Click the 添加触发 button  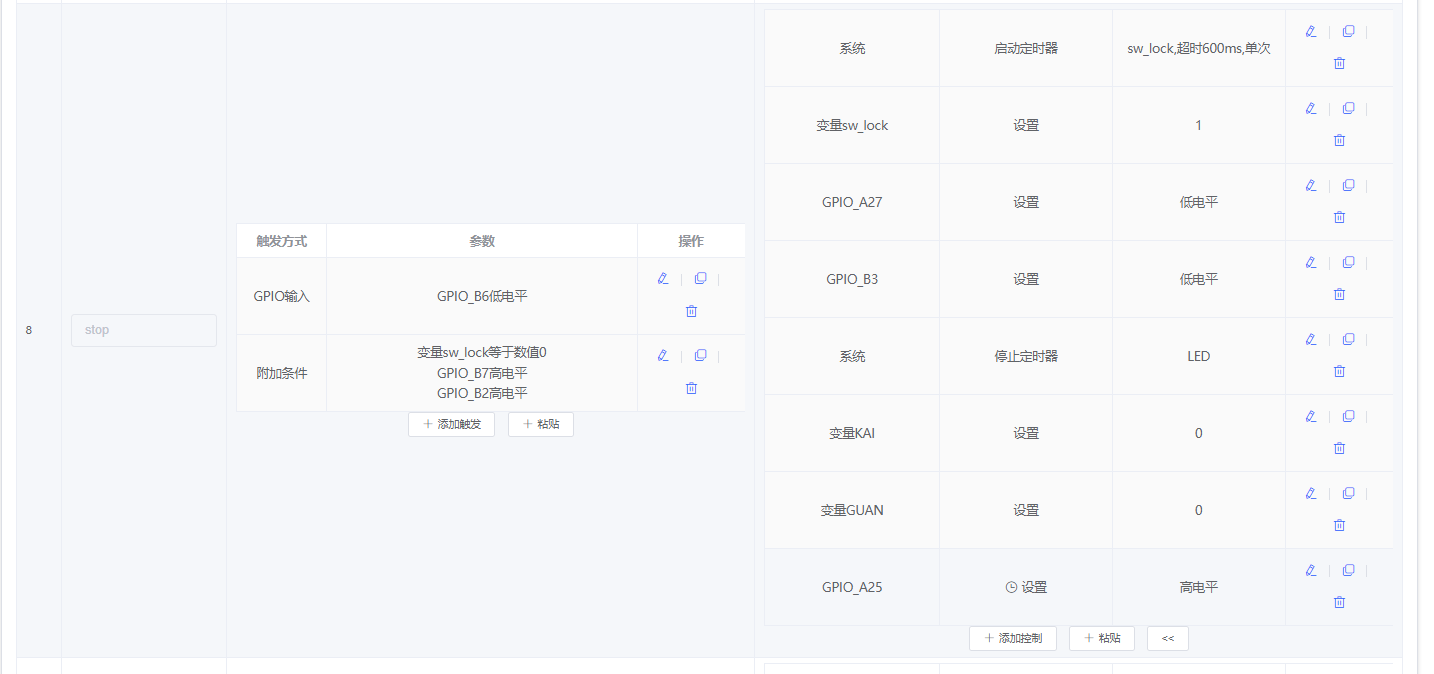(x=451, y=424)
